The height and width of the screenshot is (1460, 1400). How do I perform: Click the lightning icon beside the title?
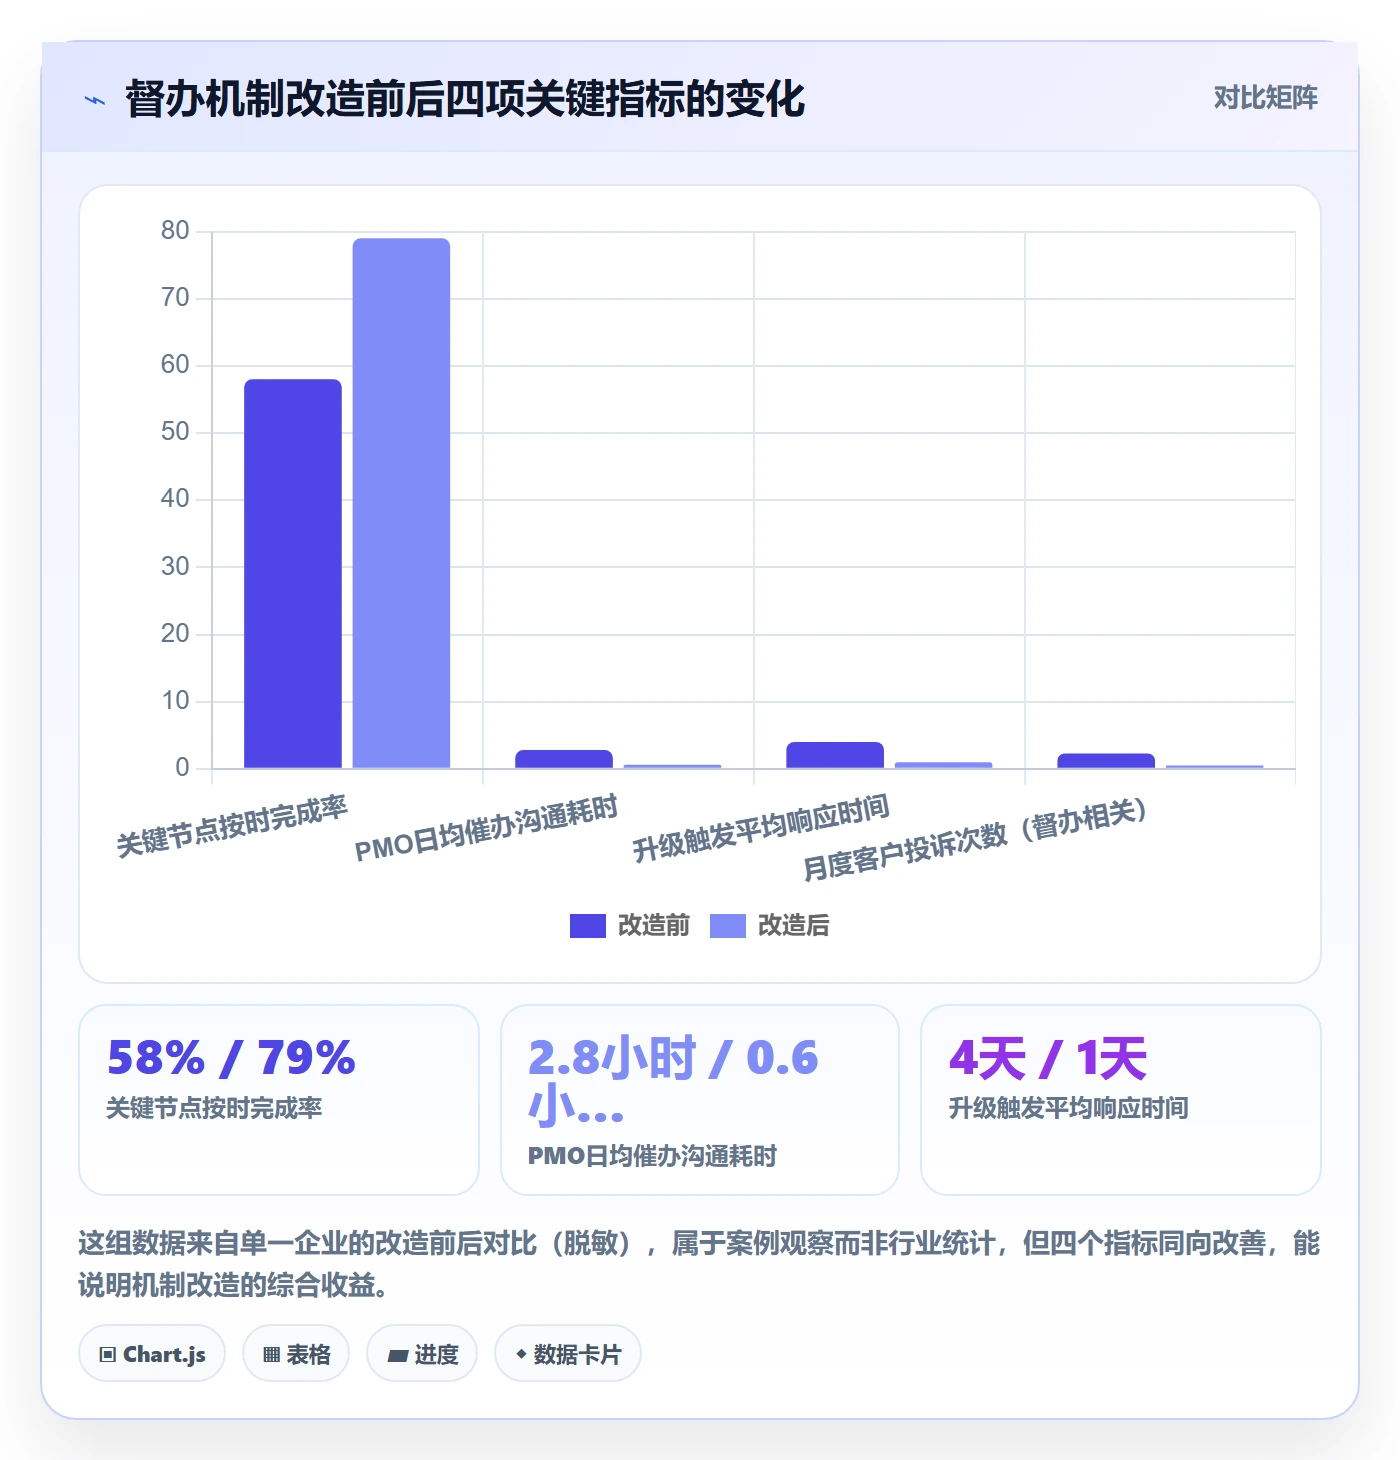(95, 100)
